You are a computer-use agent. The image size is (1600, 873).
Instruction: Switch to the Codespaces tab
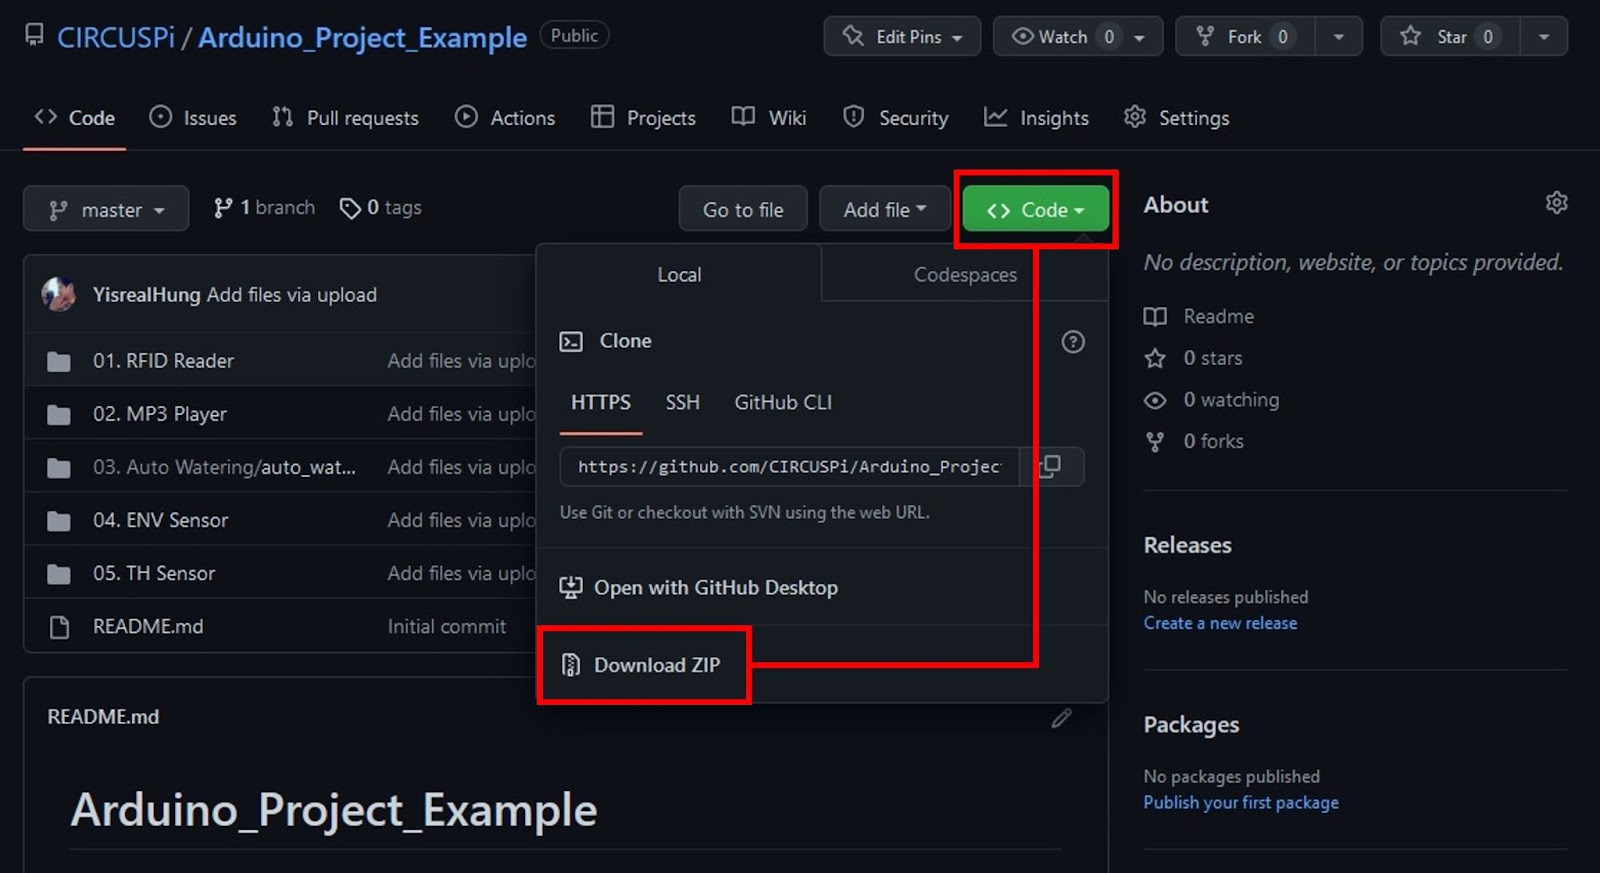[x=965, y=274]
